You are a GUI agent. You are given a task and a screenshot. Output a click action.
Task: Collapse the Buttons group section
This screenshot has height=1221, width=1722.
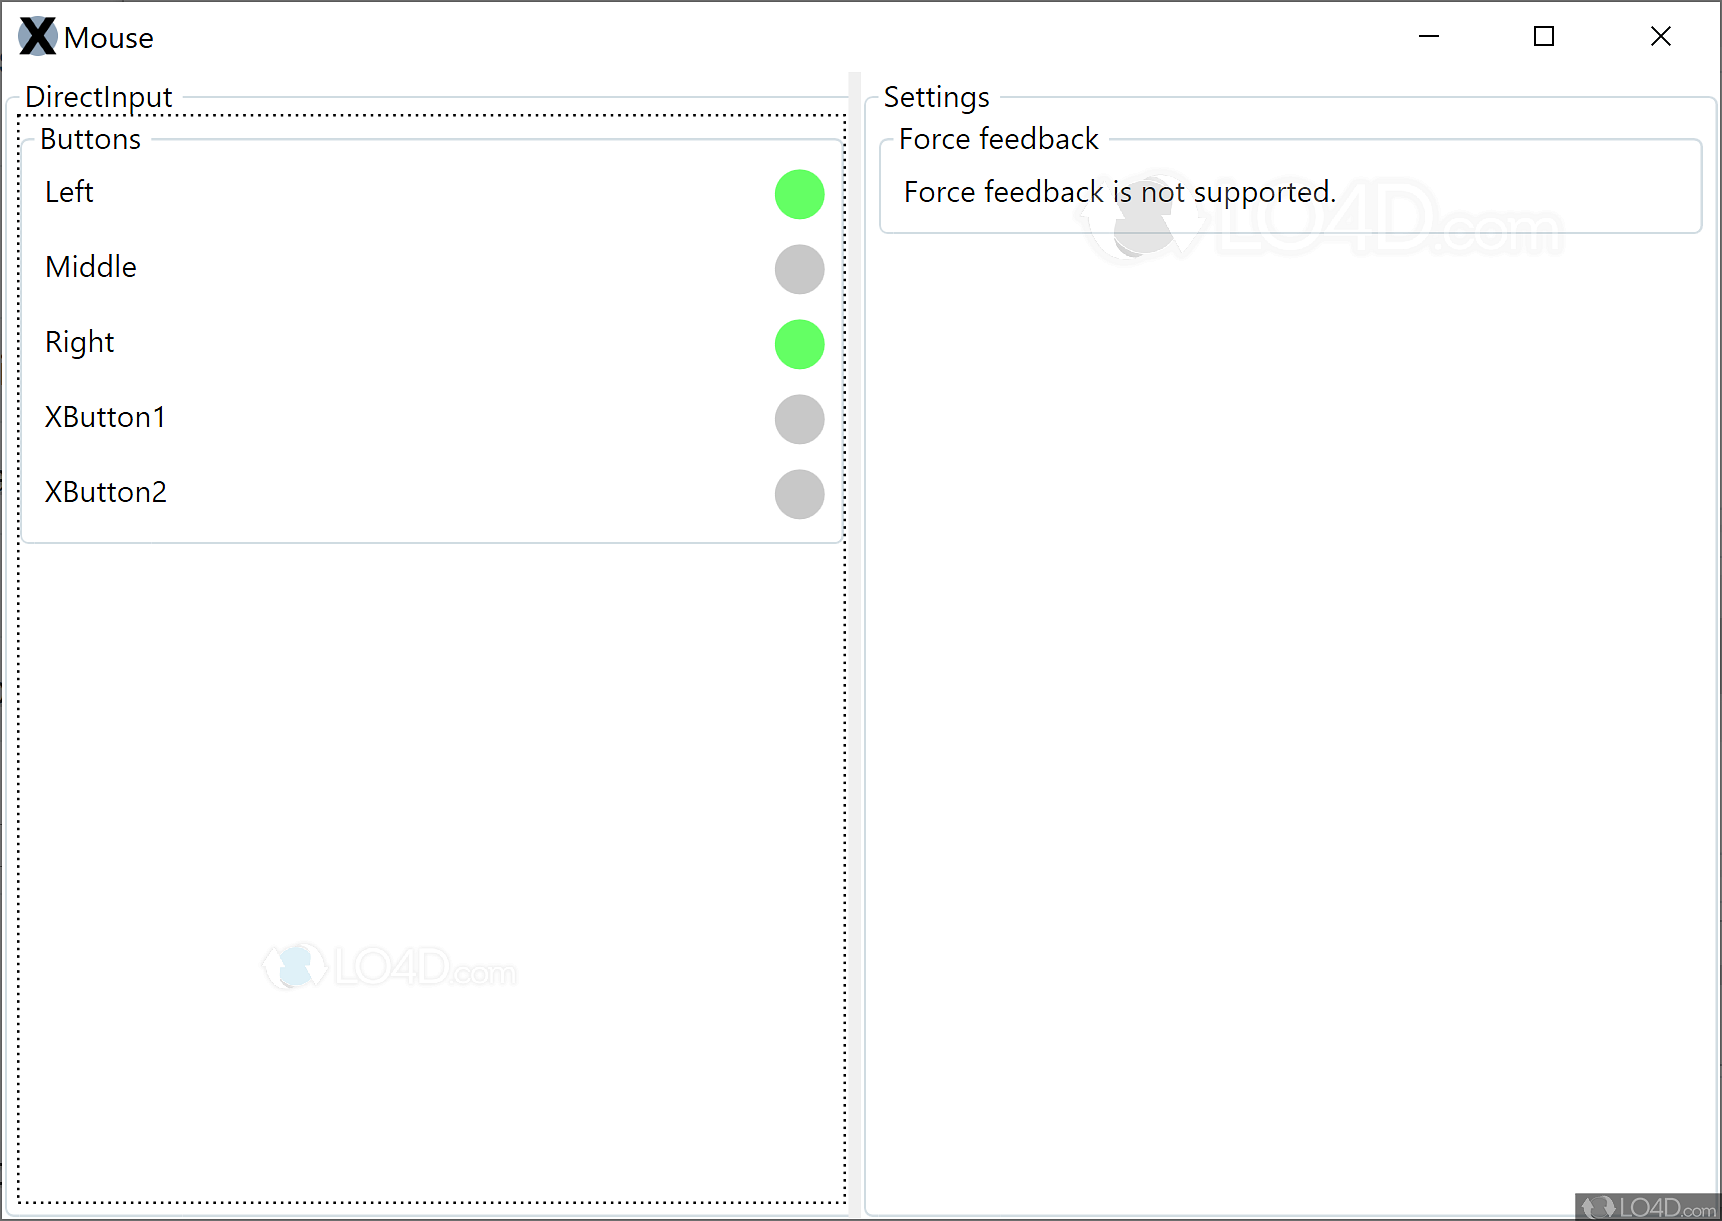pos(90,139)
